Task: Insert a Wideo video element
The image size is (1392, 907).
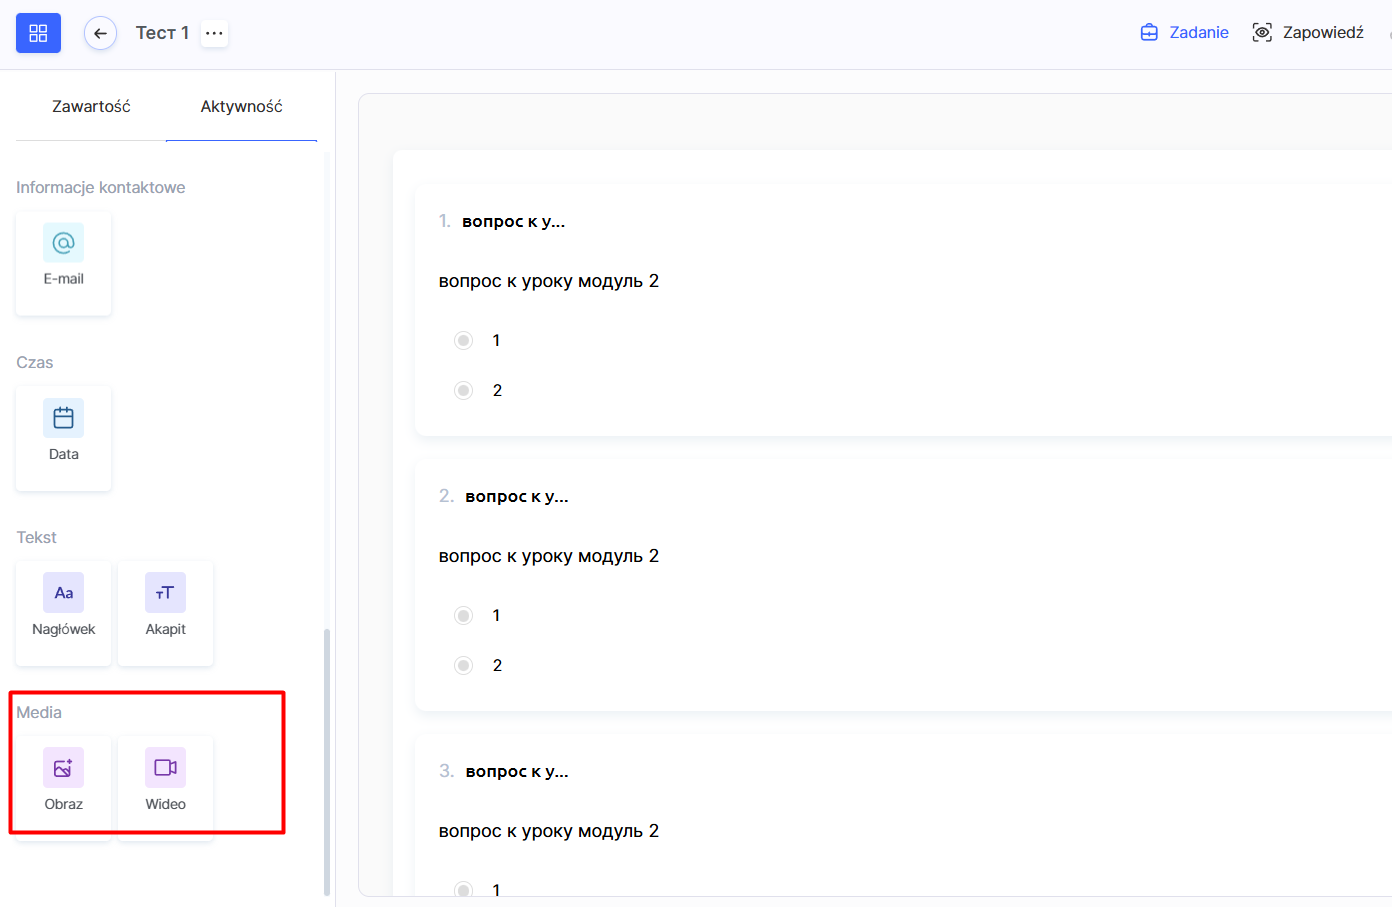Action: 165,788
